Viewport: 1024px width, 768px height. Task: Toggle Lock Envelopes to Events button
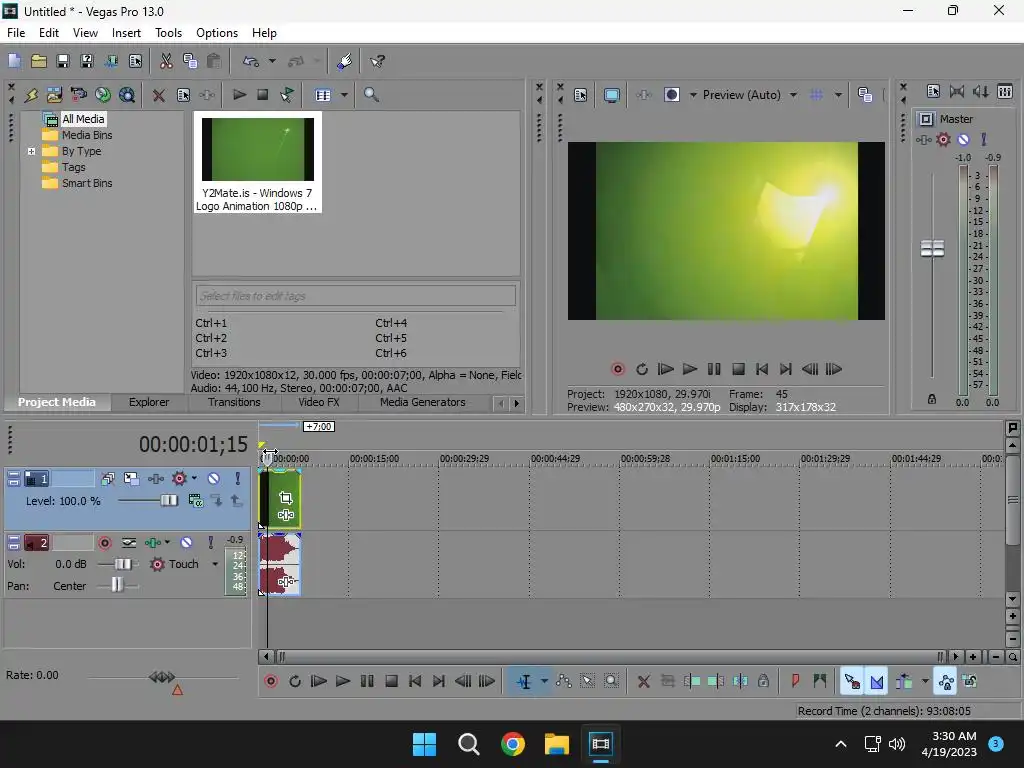[x=946, y=682]
